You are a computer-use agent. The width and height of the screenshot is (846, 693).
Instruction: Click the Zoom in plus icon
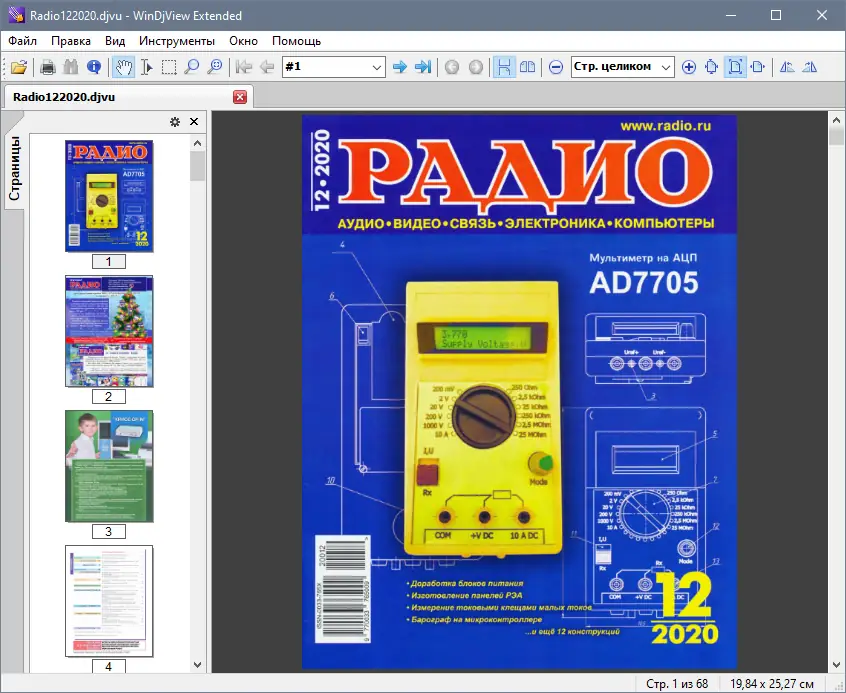tap(688, 67)
